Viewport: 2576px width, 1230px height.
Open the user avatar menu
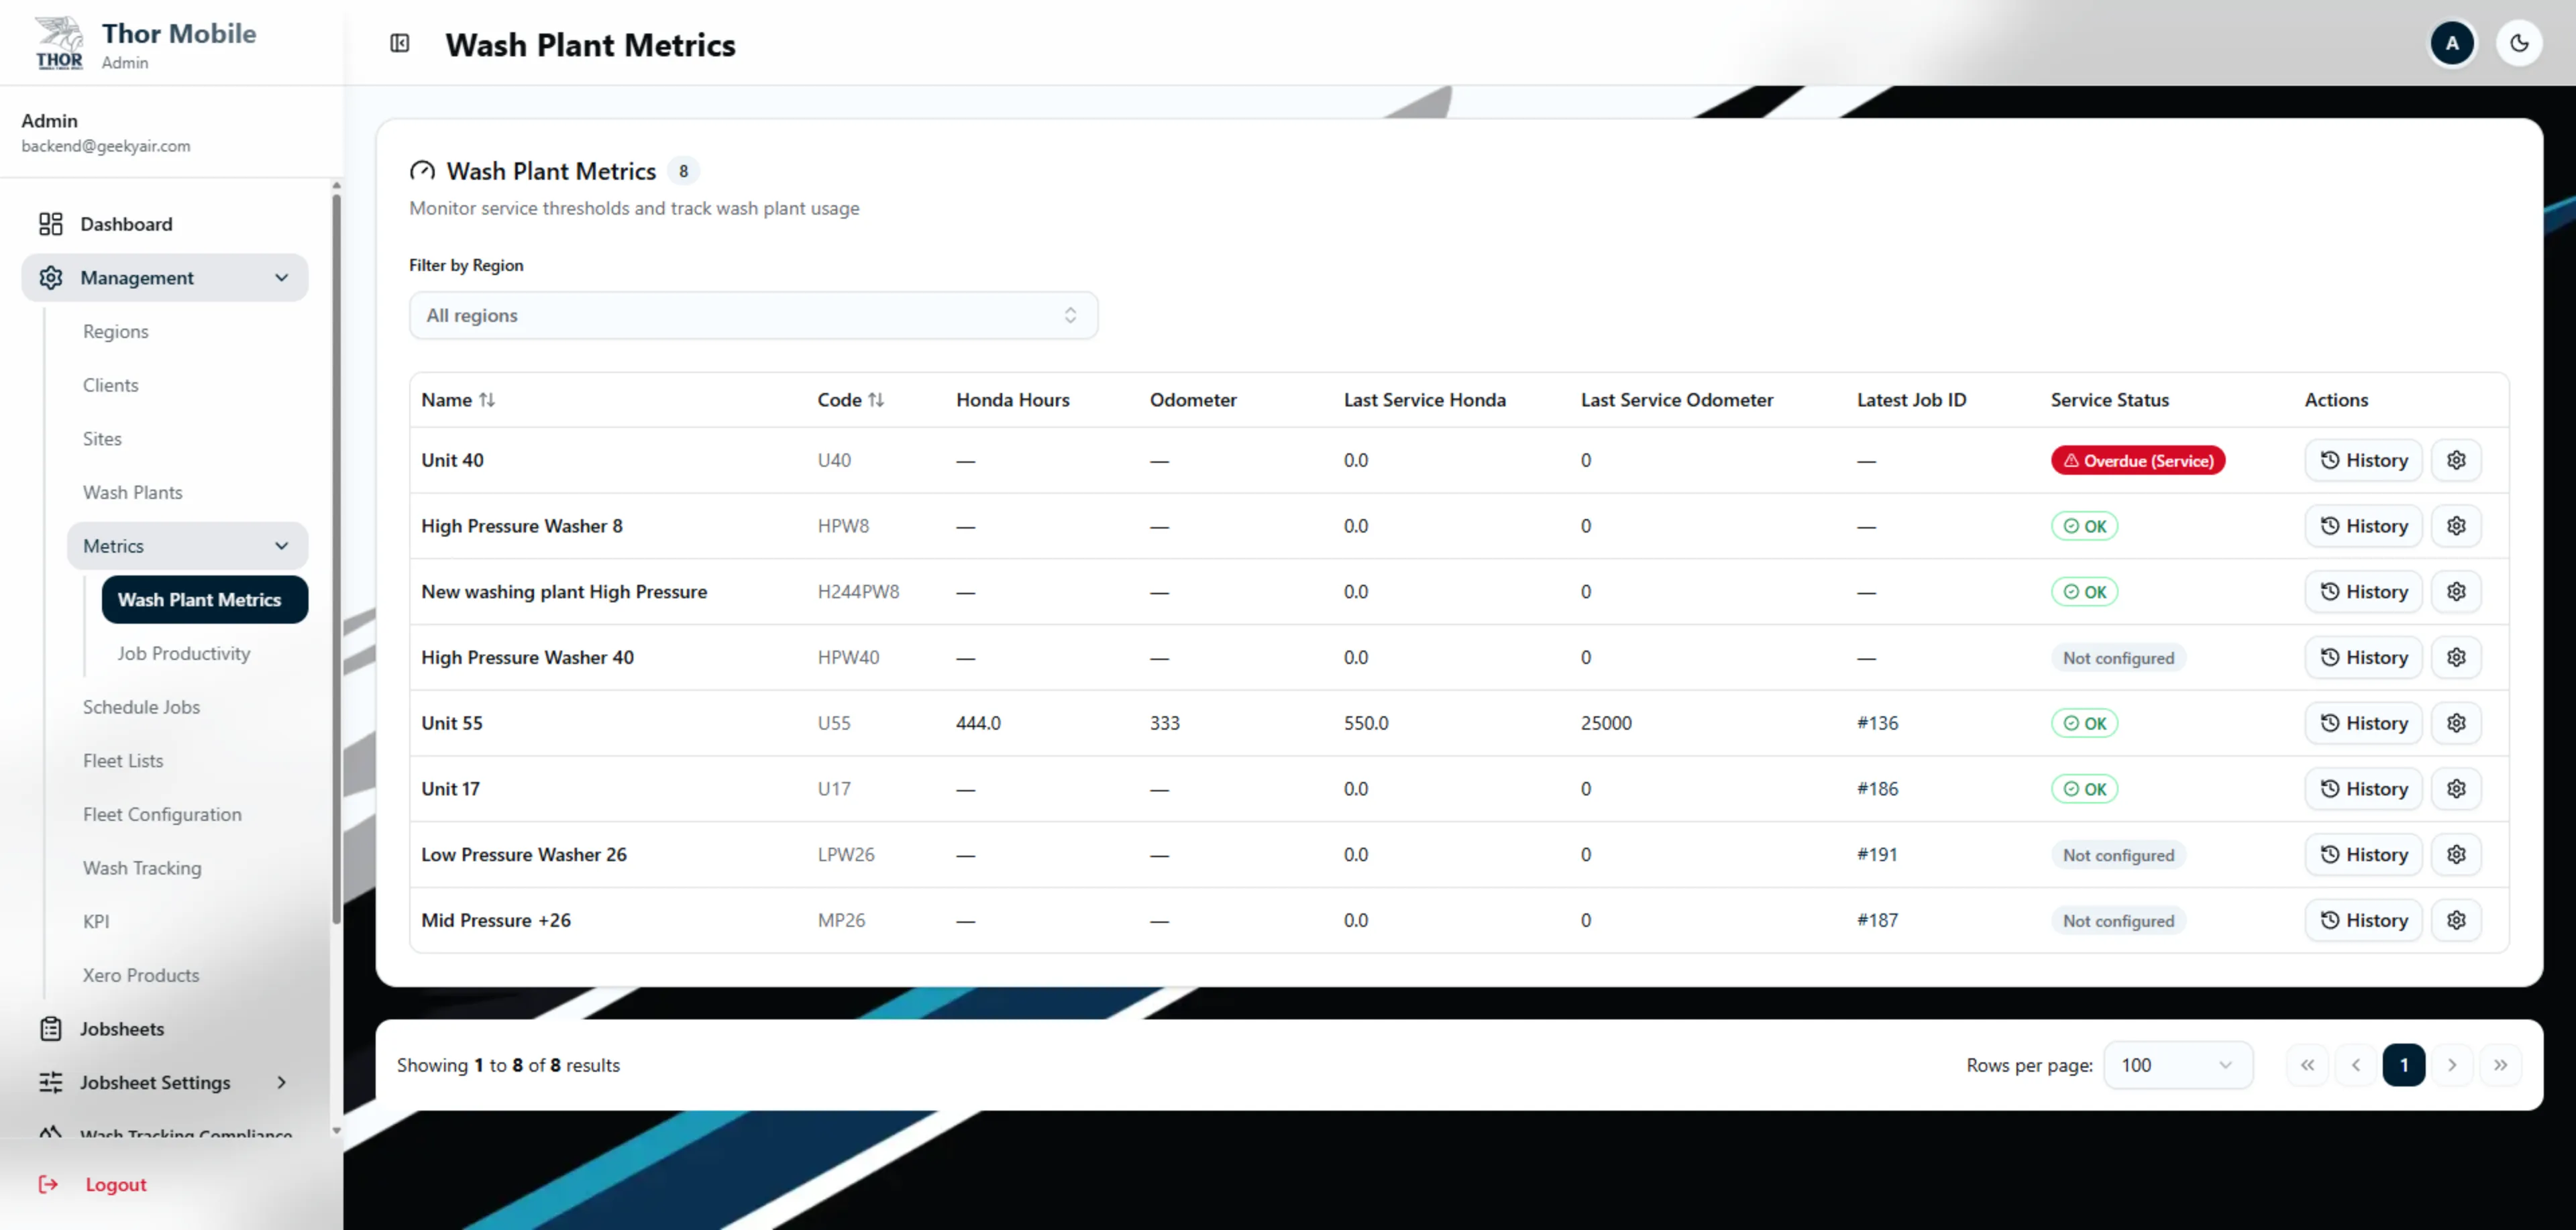pos(2452,43)
